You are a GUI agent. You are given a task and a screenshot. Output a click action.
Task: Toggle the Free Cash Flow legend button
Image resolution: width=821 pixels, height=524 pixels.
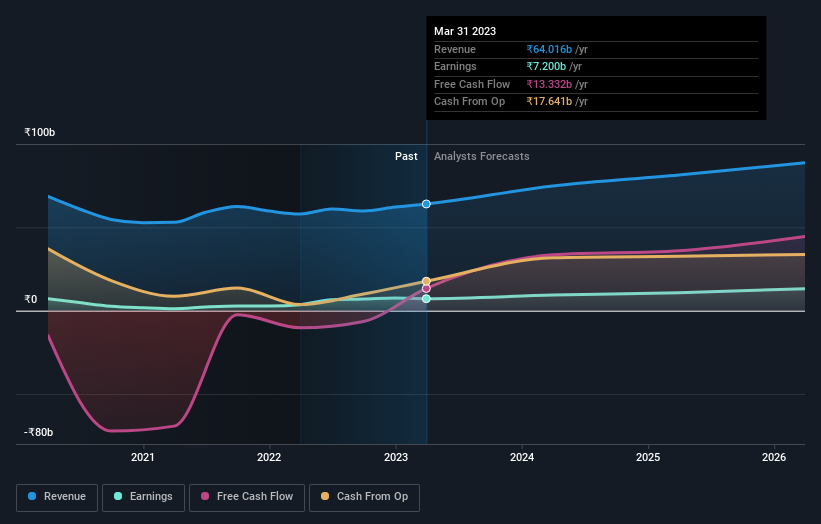tap(247, 497)
